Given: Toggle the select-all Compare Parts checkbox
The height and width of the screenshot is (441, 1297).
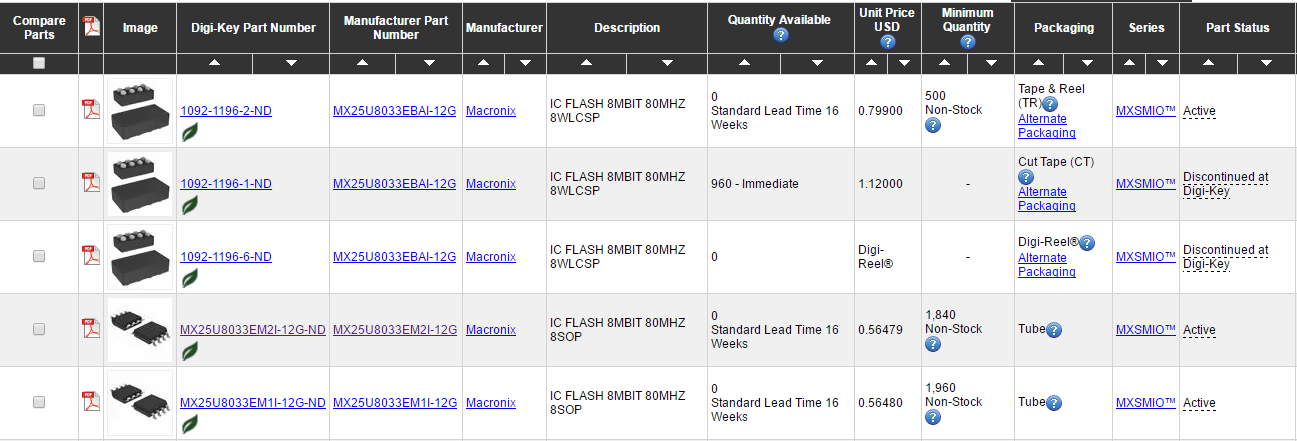Looking at the screenshot, I should point(39,63).
